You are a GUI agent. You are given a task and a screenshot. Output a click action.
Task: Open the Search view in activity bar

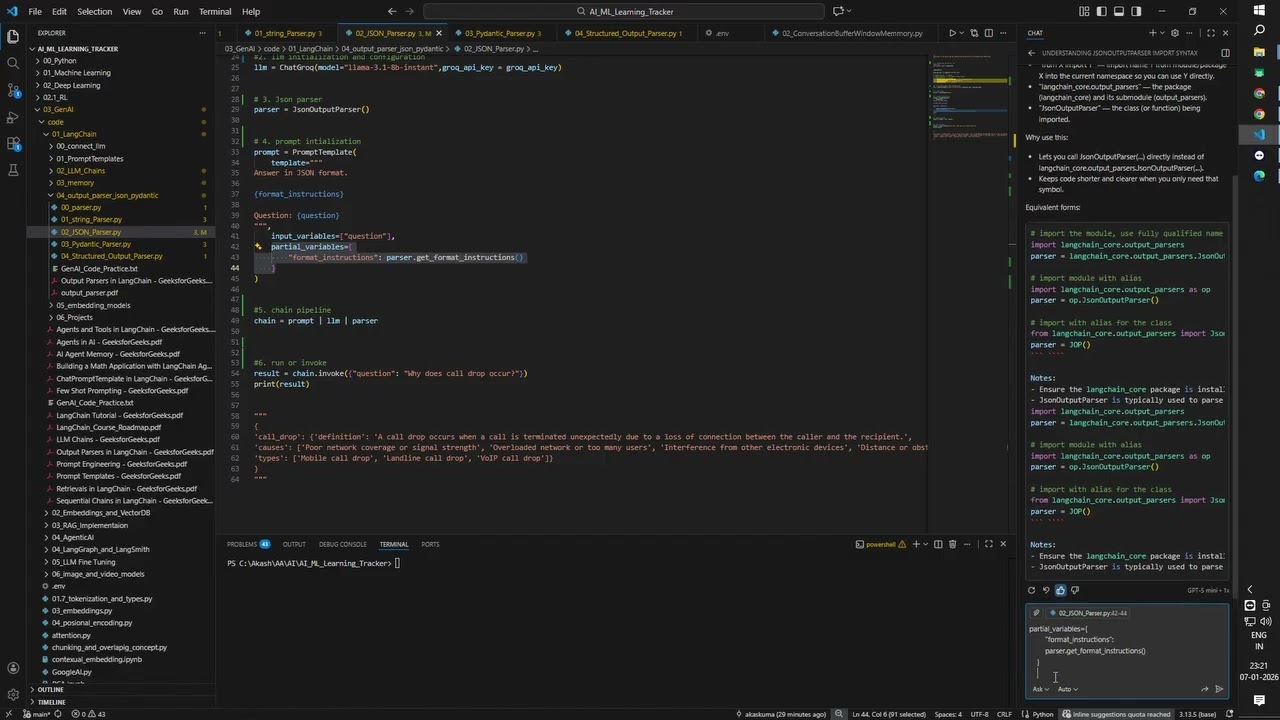click(13, 63)
